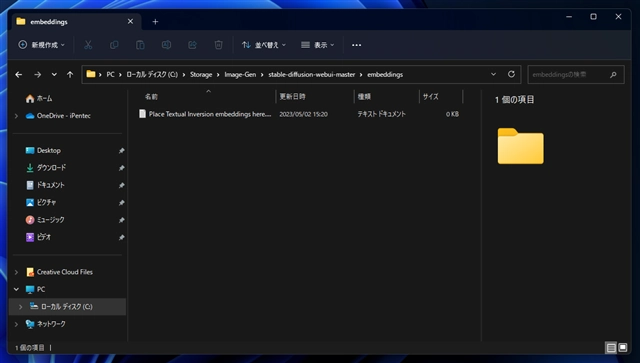Click the date 2023/05/02 15:20 cell
Image resolution: width=640 pixels, height=363 pixels.
[303, 114]
